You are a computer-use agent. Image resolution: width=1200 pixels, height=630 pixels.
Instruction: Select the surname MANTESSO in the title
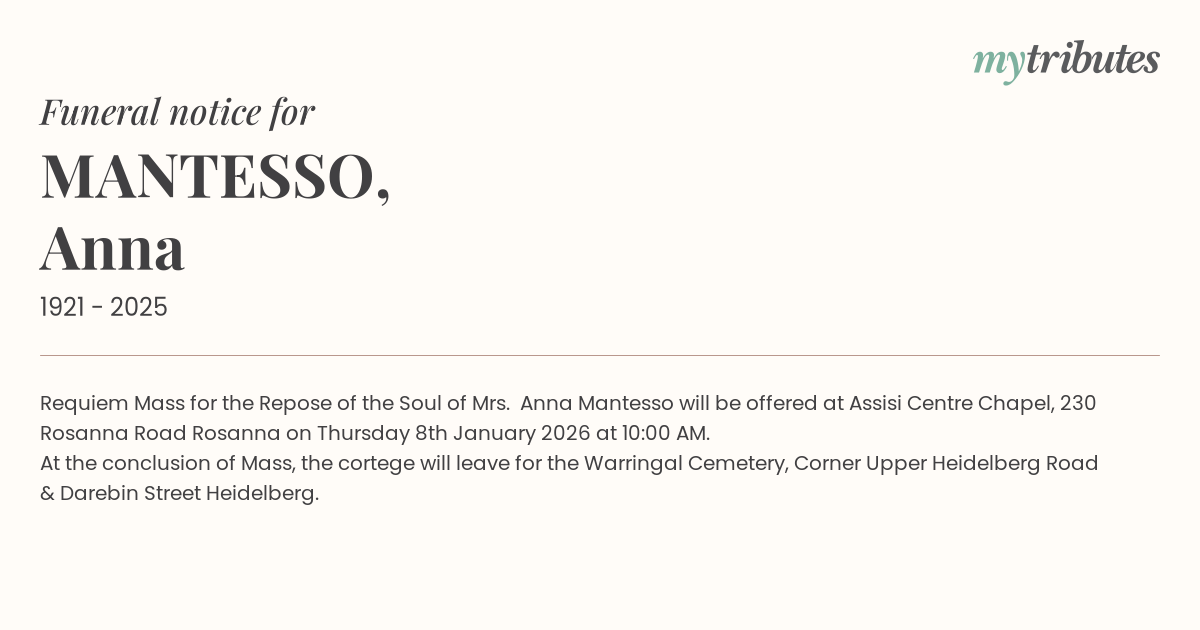(207, 176)
